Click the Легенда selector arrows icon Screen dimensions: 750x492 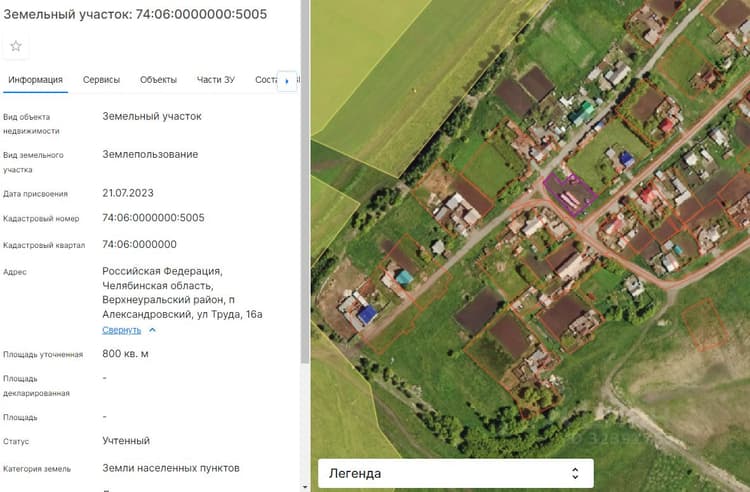575,473
